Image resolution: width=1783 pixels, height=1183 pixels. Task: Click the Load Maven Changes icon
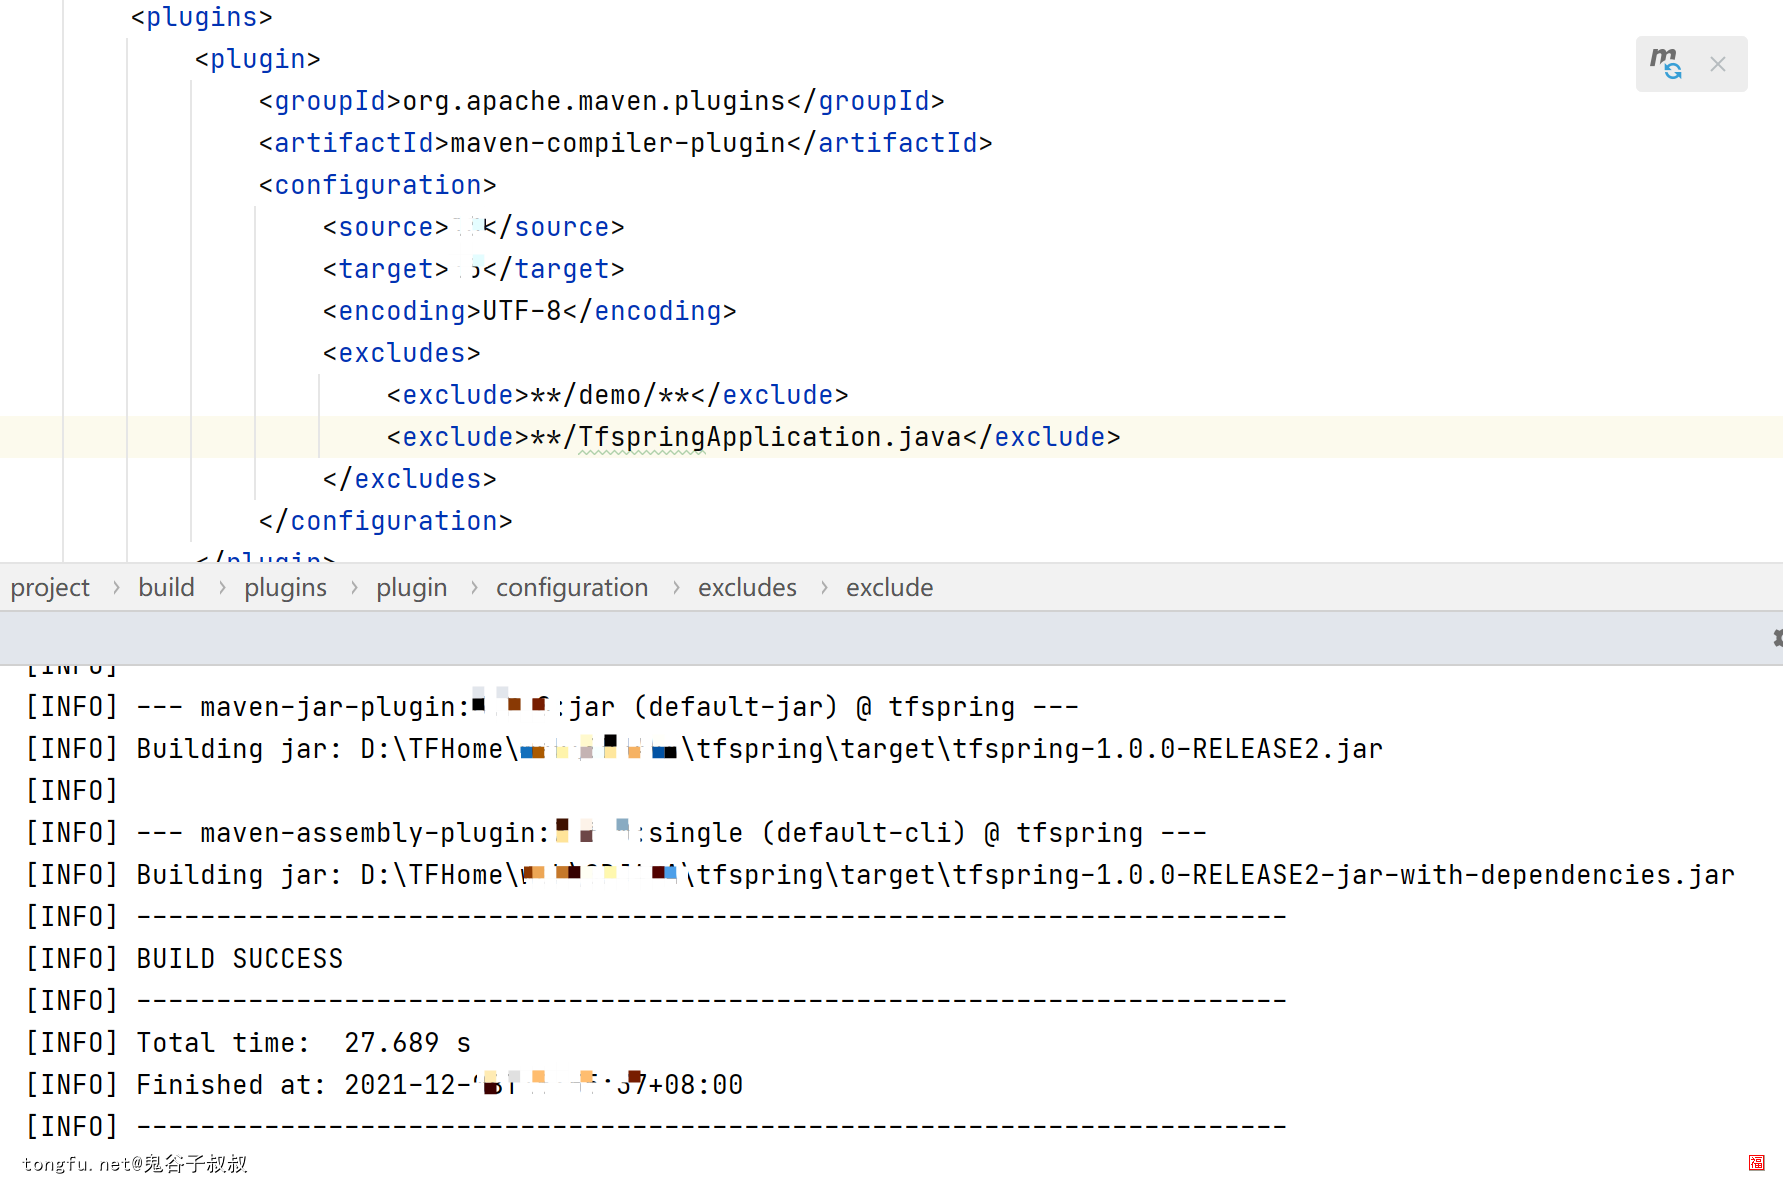pyautogui.click(x=1665, y=63)
